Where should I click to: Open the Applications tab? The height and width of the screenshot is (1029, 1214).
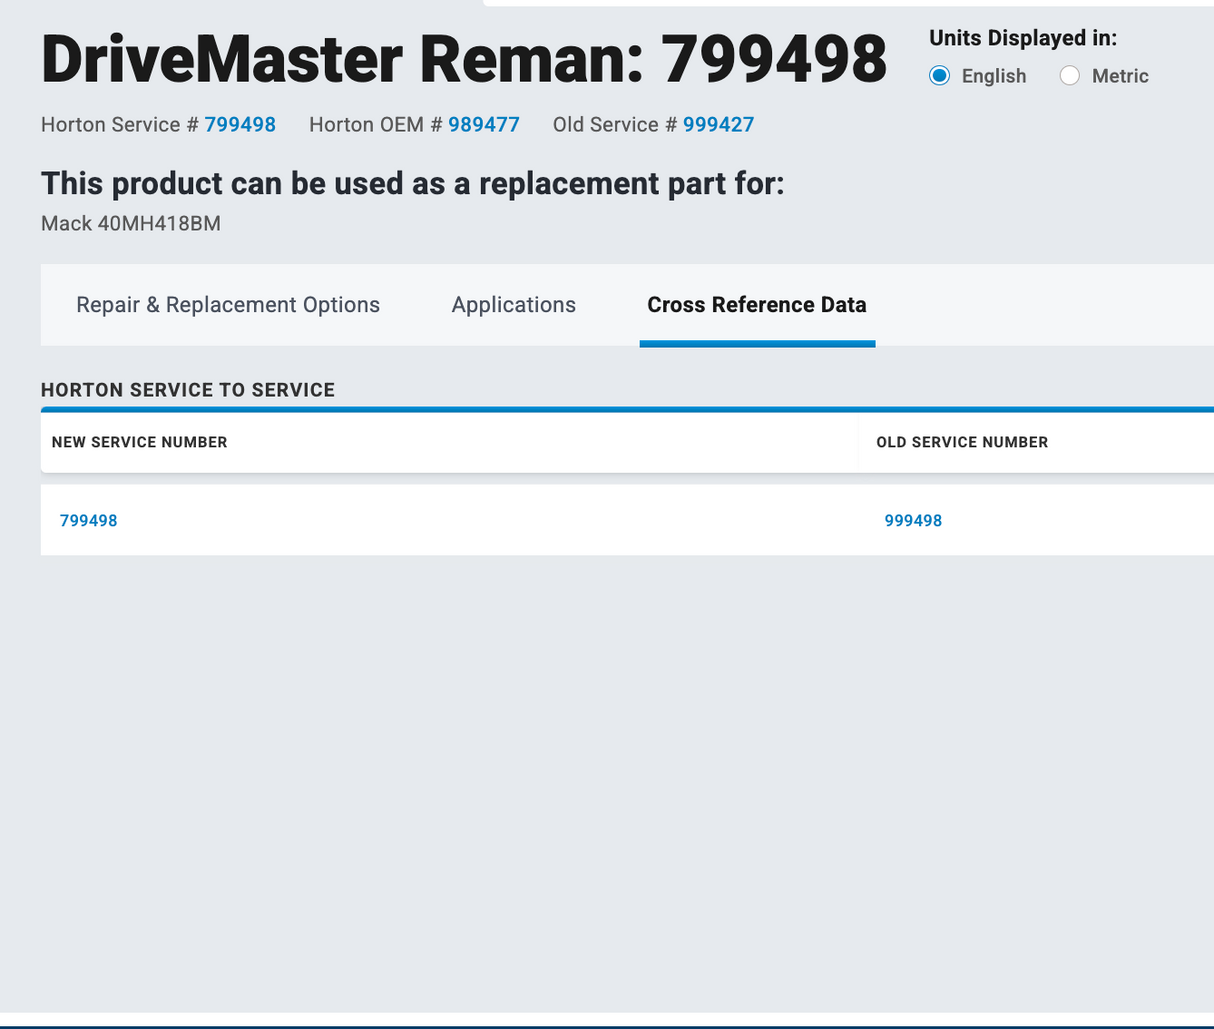[513, 305]
